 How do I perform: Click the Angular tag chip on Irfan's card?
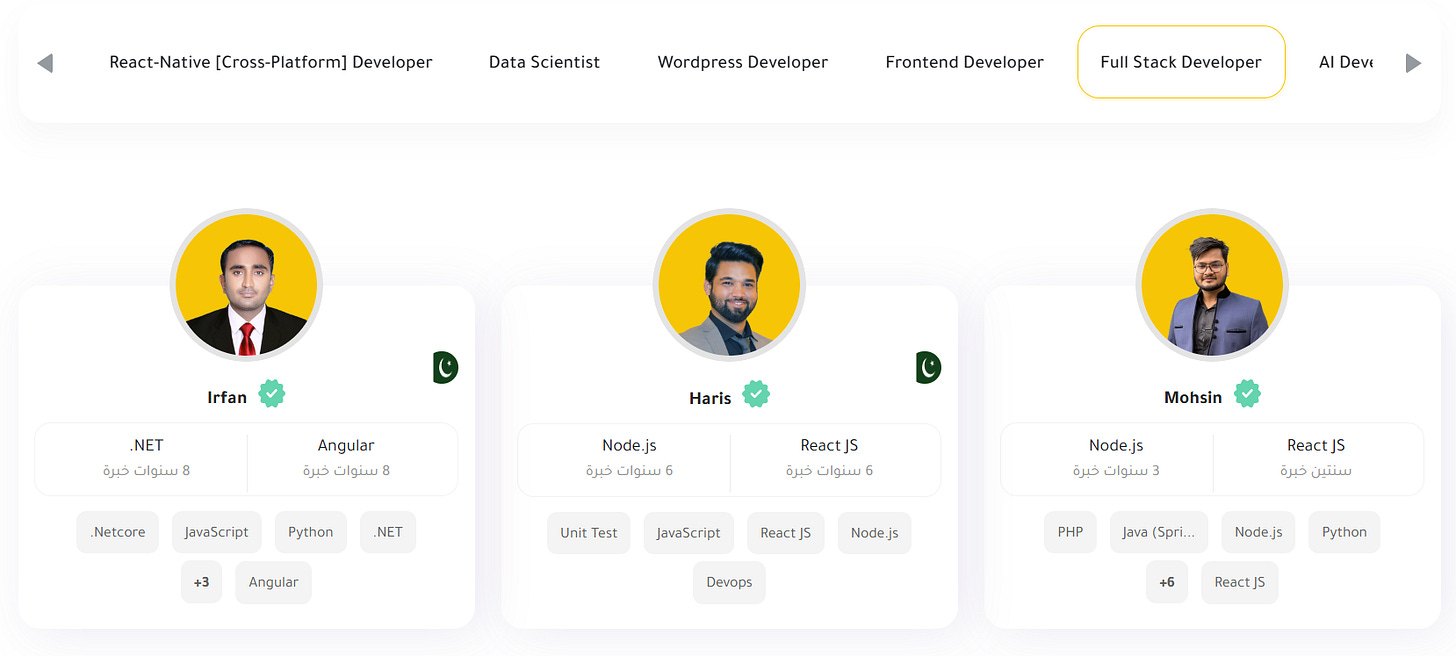click(x=273, y=582)
